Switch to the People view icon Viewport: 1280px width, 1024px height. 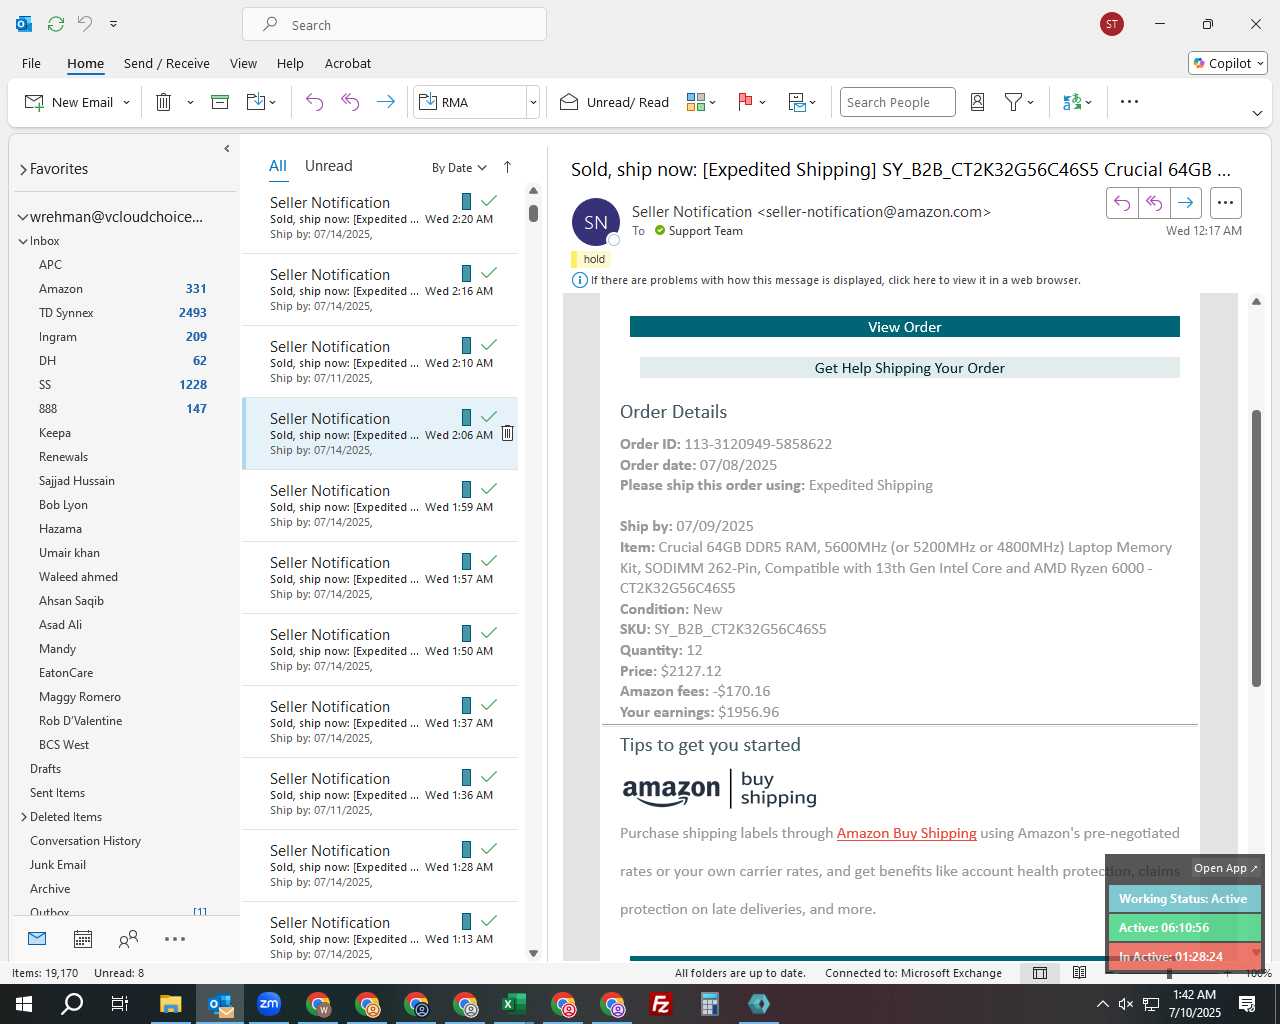(x=128, y=939)
